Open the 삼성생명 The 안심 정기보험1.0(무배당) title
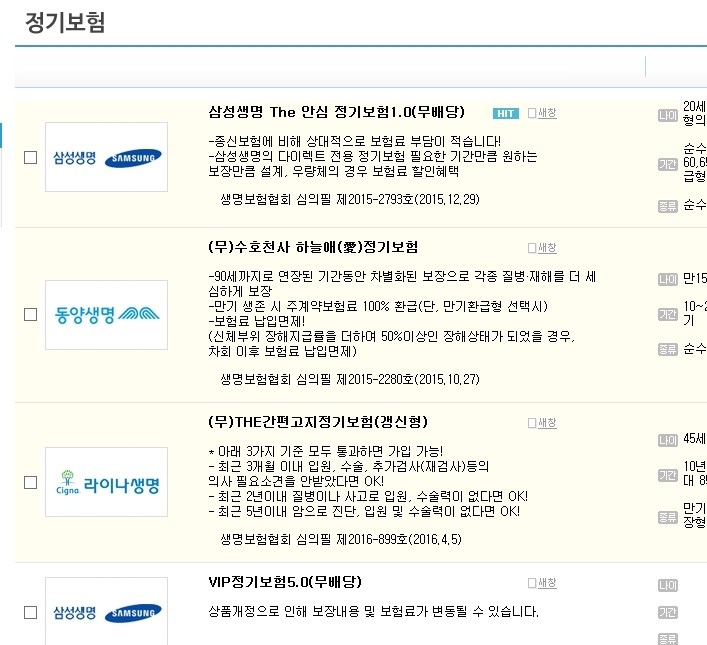The width and height of the screenshot is (707, 645). coord(336,112)
